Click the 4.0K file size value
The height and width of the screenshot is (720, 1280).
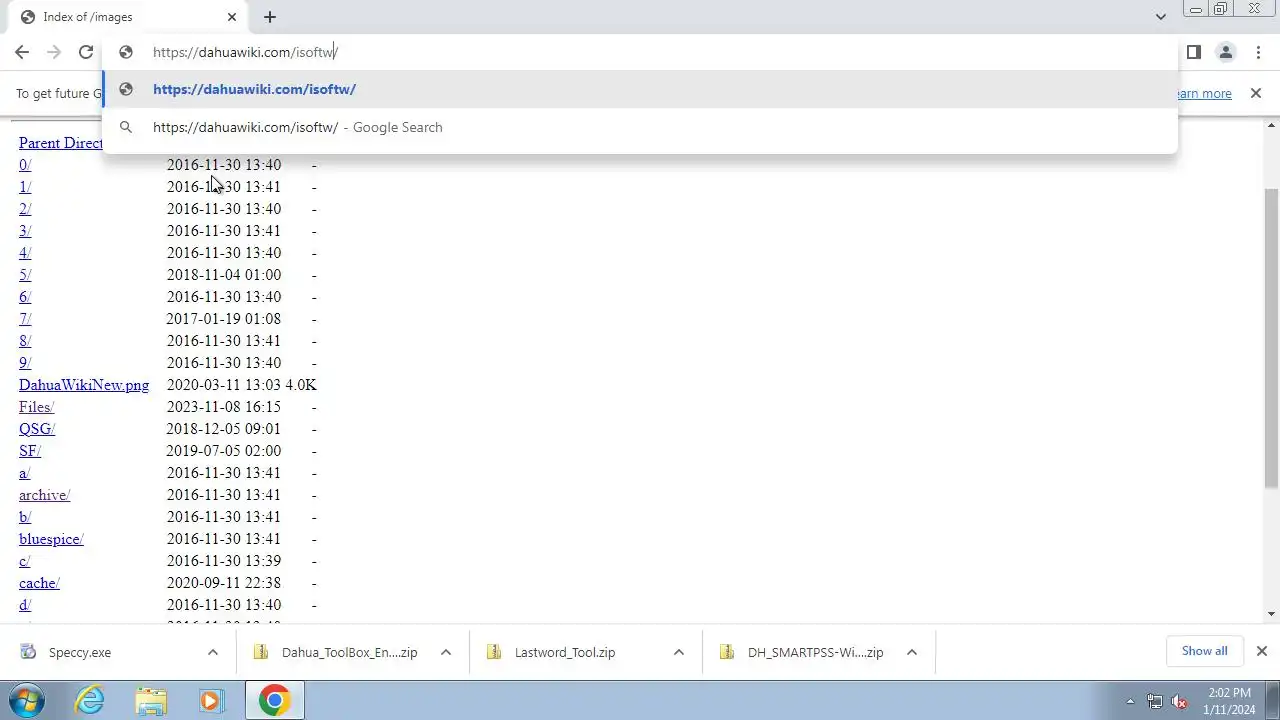pos(301,385)
